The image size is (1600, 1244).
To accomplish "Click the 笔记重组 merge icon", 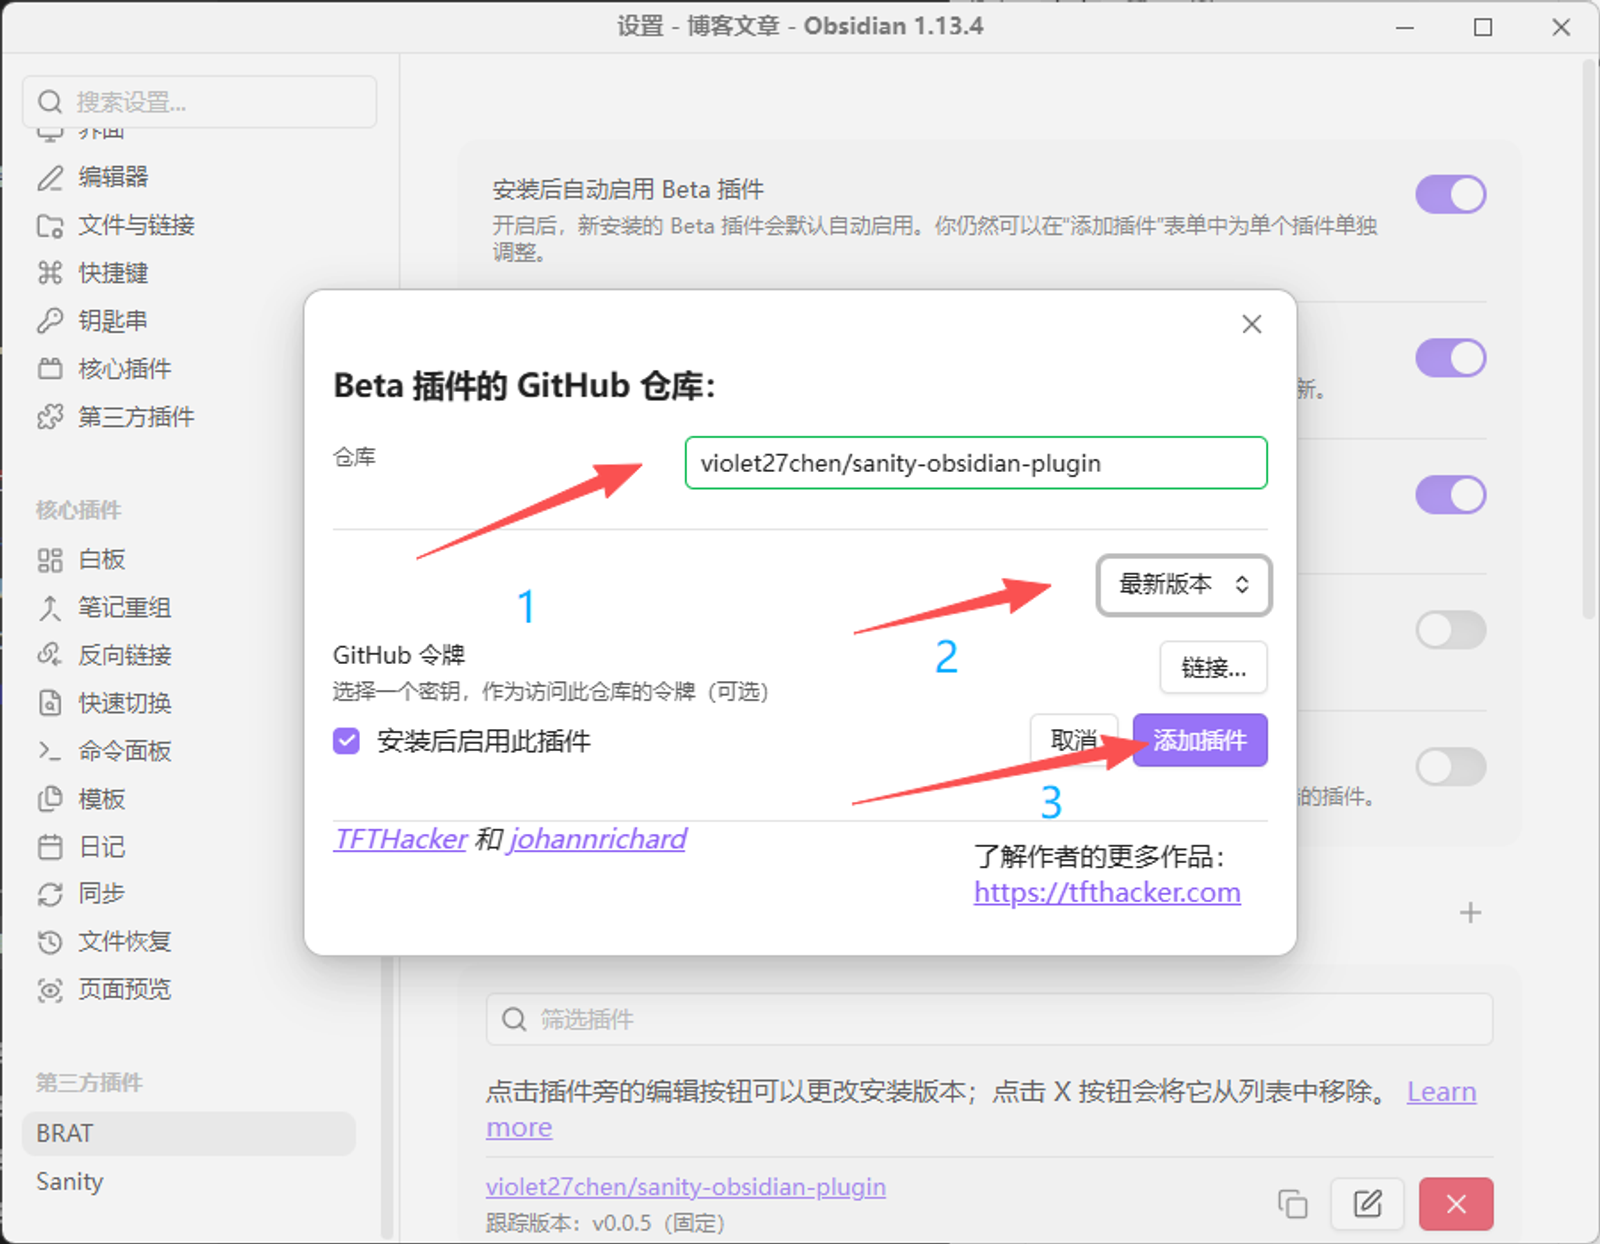I will (x=50, y=608).
